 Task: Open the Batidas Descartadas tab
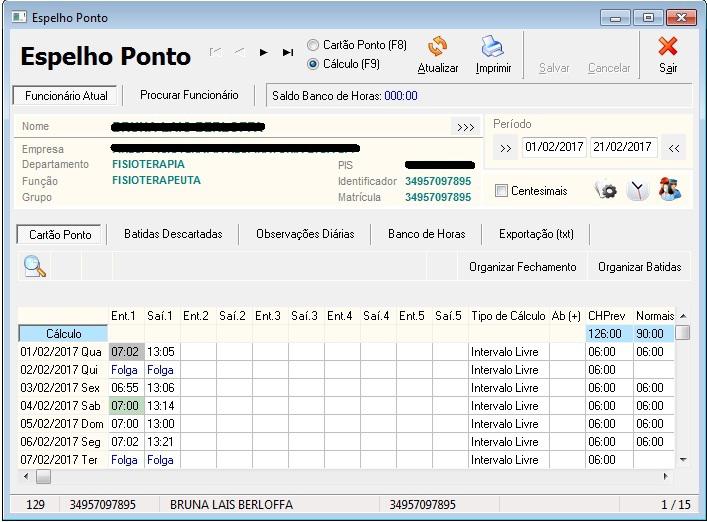coord(173,234)
